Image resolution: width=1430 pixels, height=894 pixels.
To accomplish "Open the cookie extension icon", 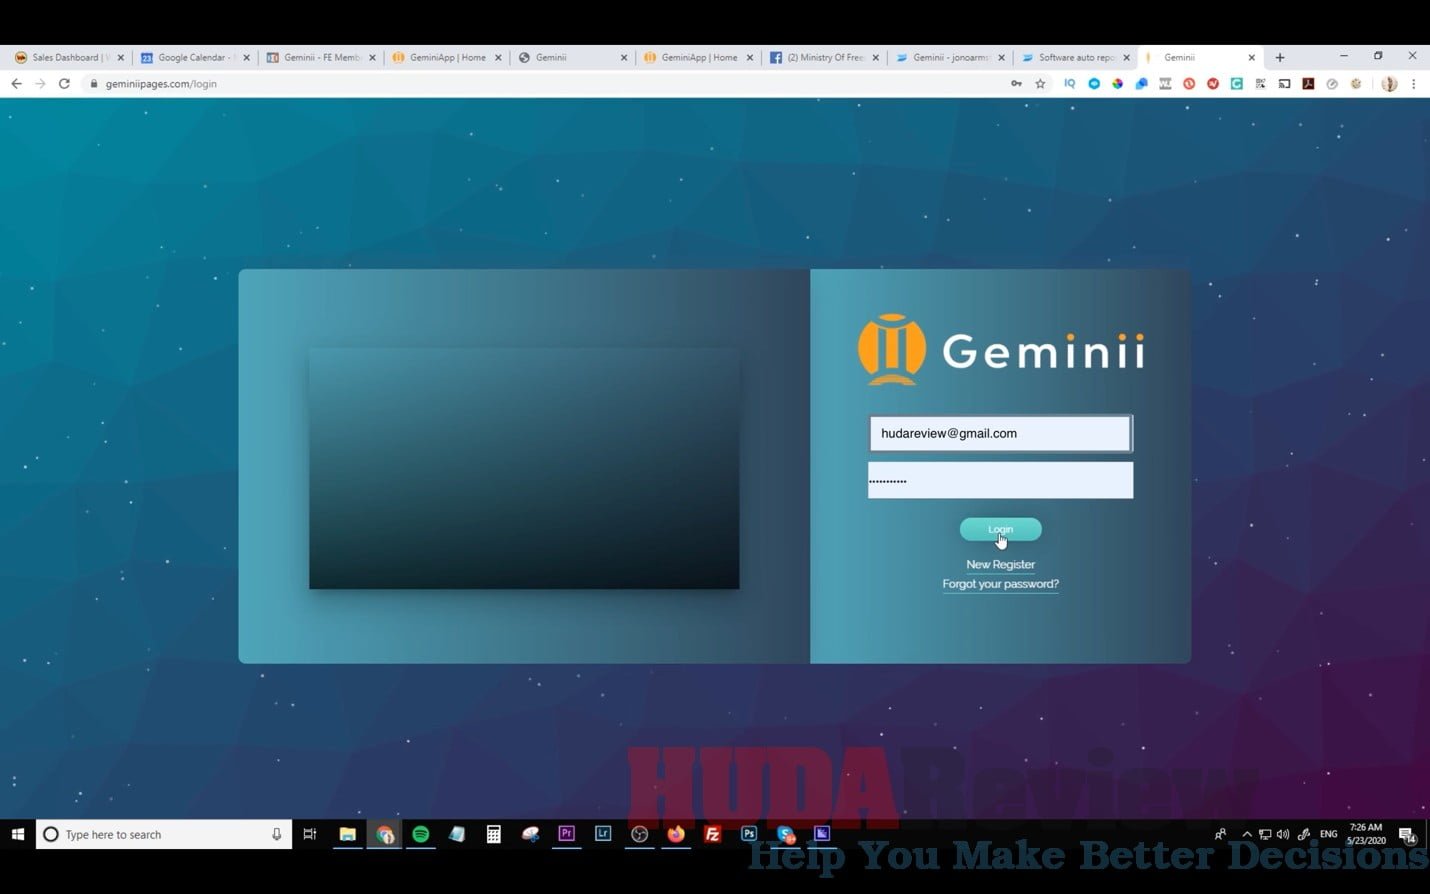I will tap(1356, 84).
